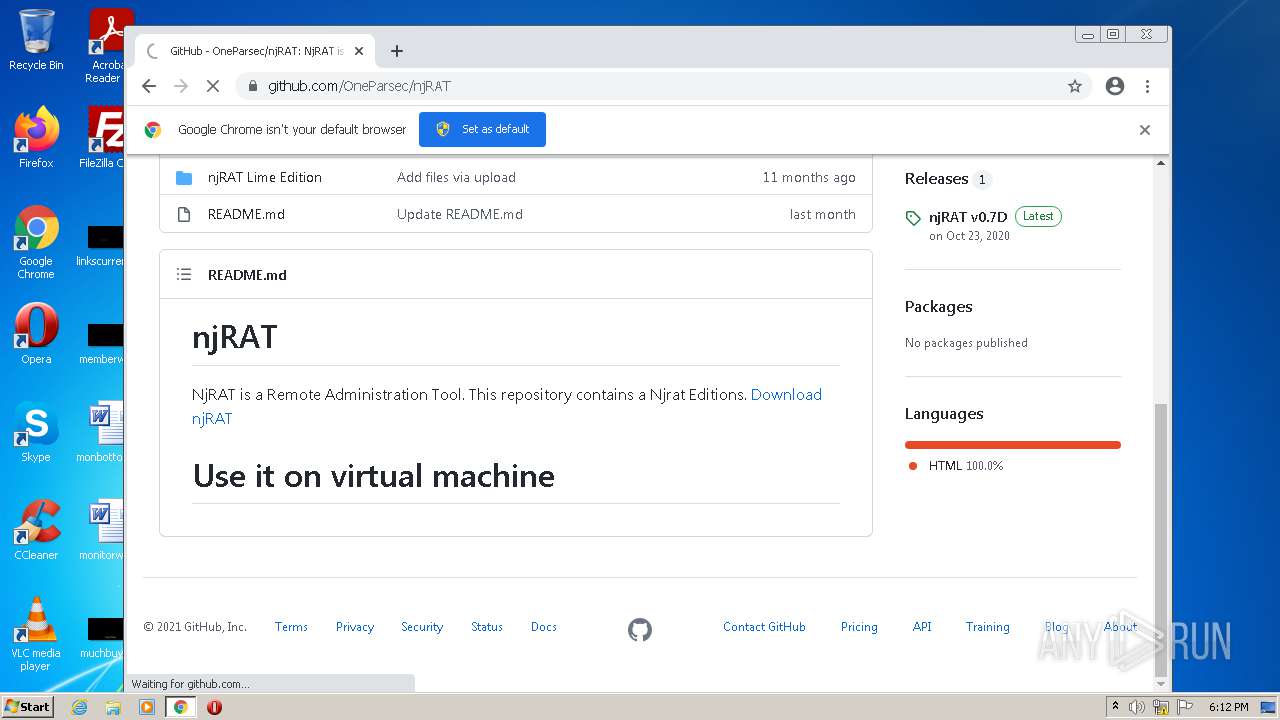Click the release tag icon

pyautogui.click(x=913, y=218)
